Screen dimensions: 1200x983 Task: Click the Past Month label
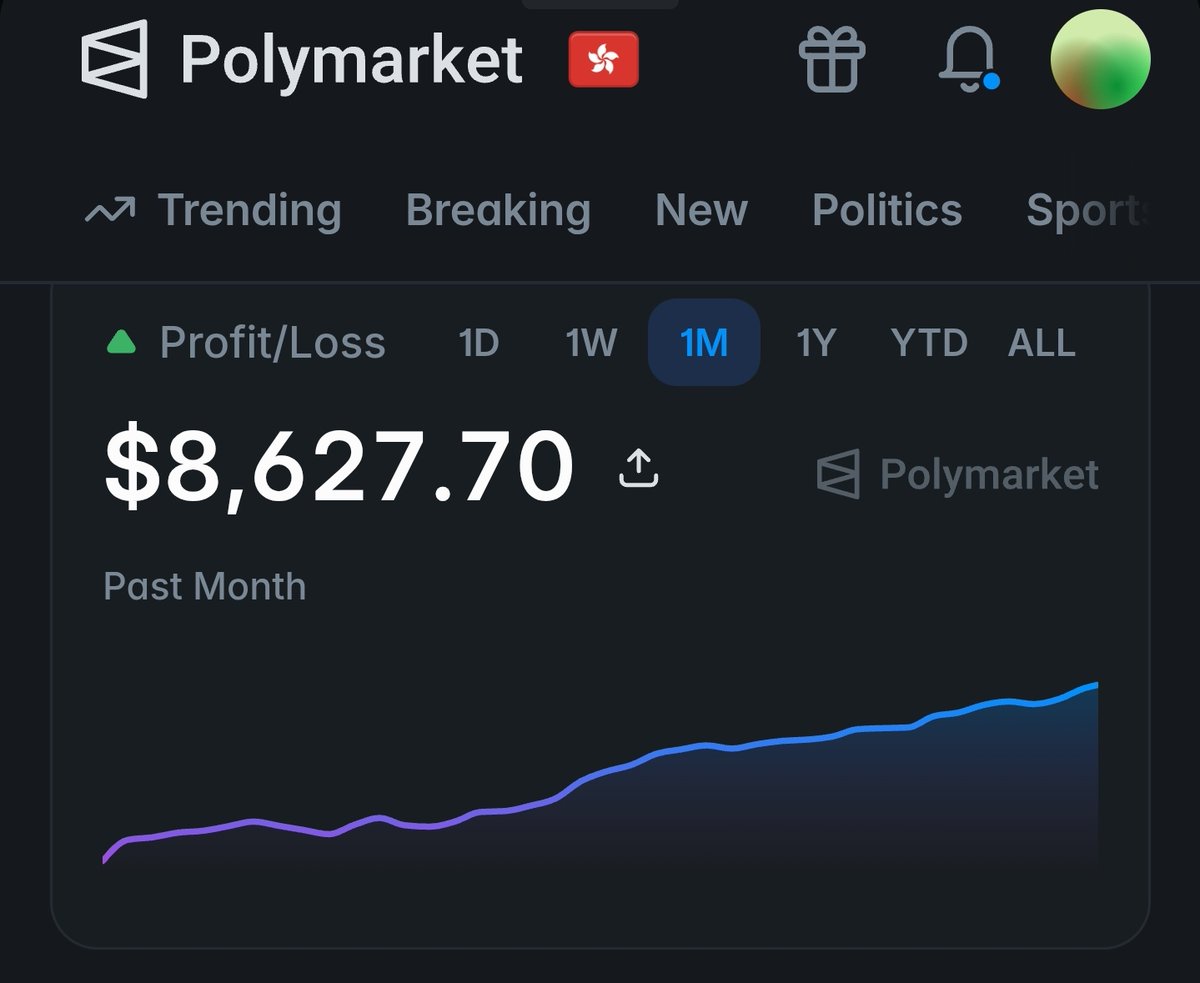(205, 586)
